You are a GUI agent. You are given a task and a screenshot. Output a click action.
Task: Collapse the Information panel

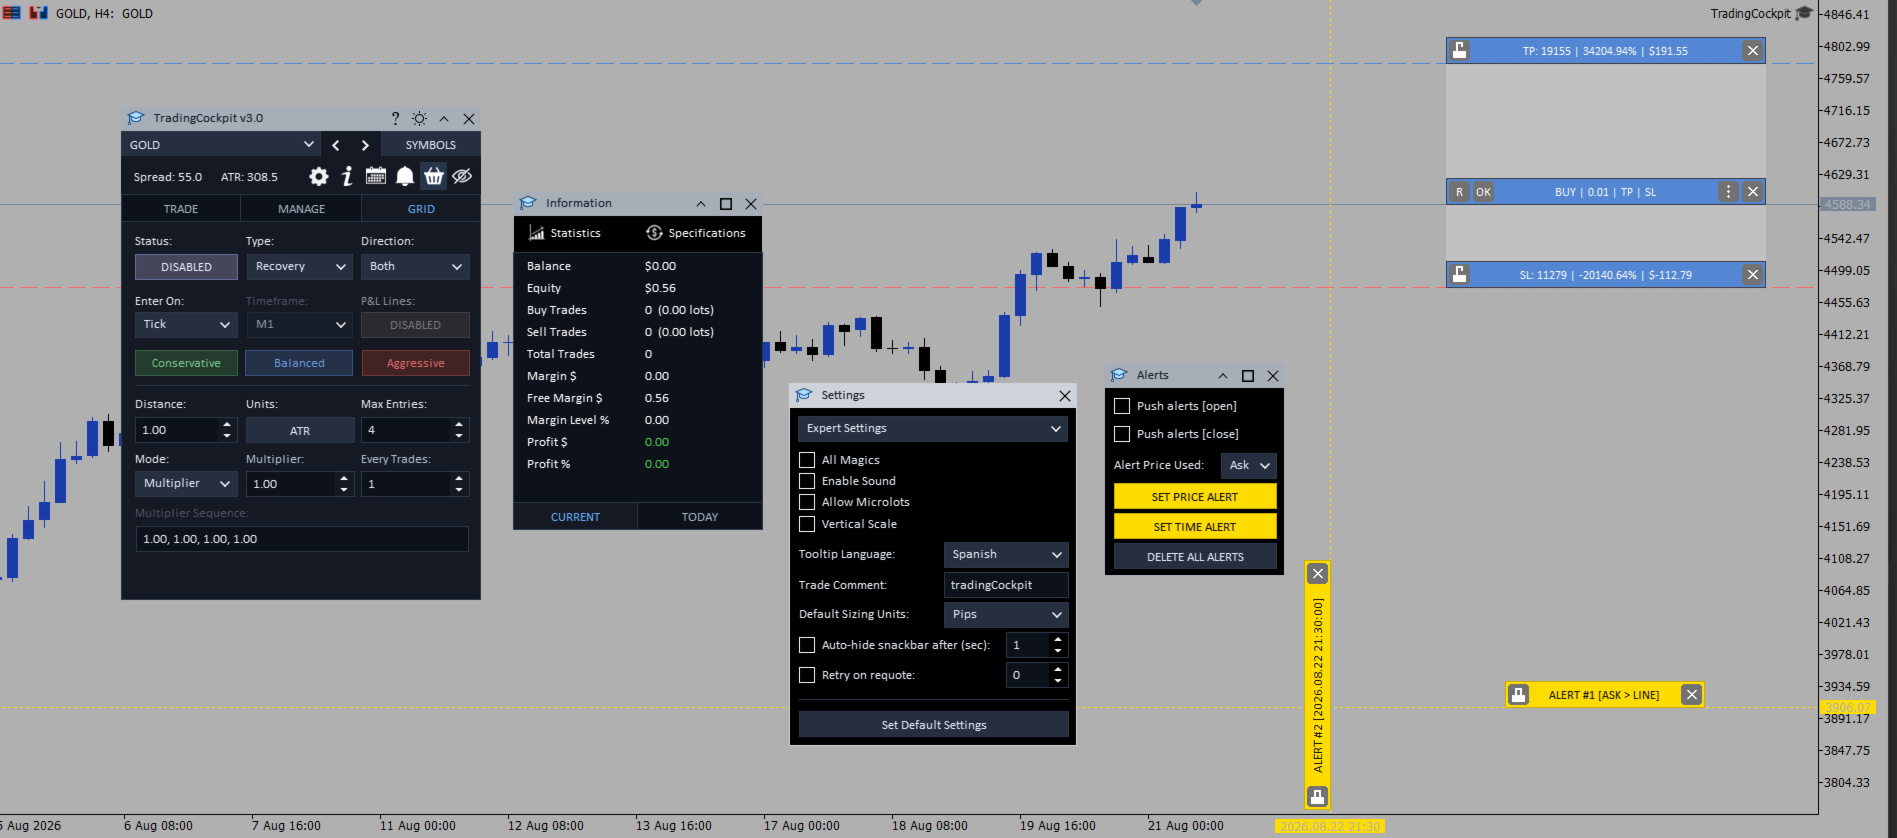(x=701, y=203)
